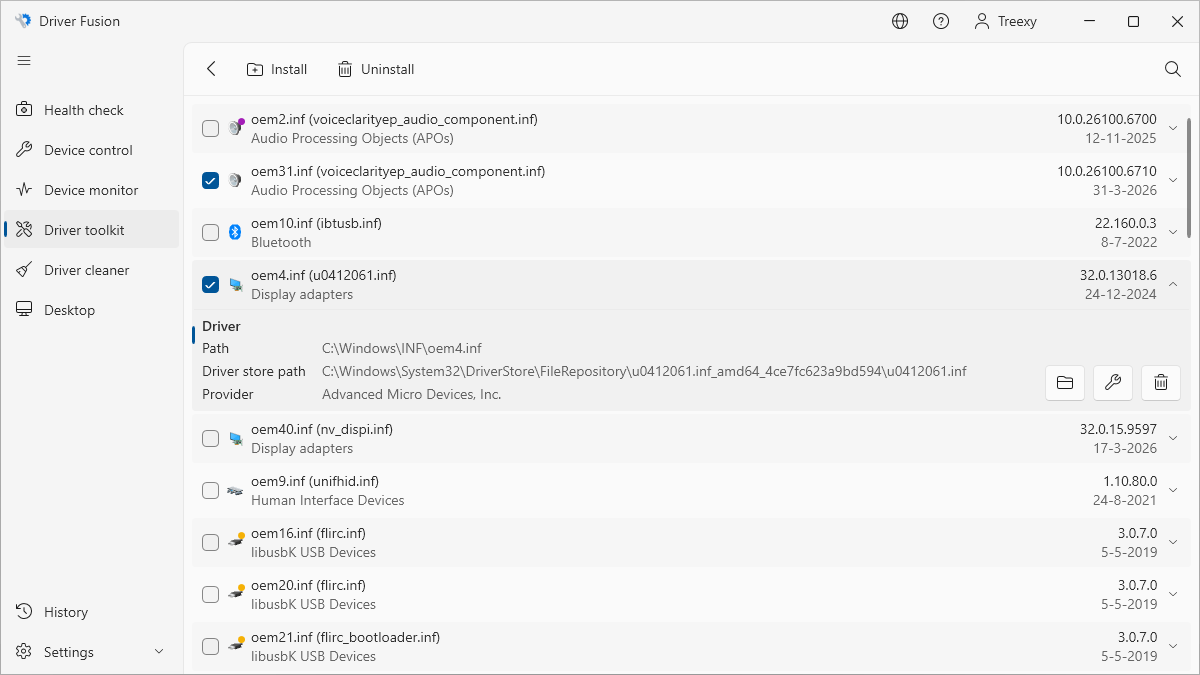The width and height of the screenshot is (1200, 675).
Task: Check the oem10.inf Bluetooth checkbox
Action: (210, 232)
